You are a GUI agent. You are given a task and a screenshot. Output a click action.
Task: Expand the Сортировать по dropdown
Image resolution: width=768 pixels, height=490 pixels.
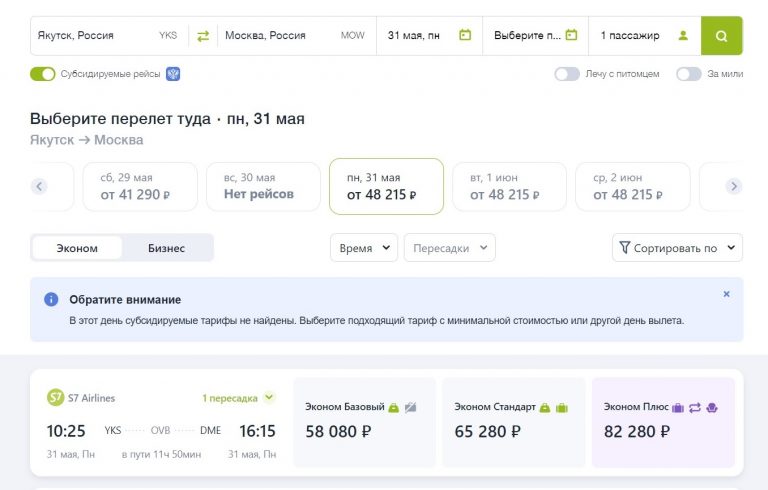676,248
